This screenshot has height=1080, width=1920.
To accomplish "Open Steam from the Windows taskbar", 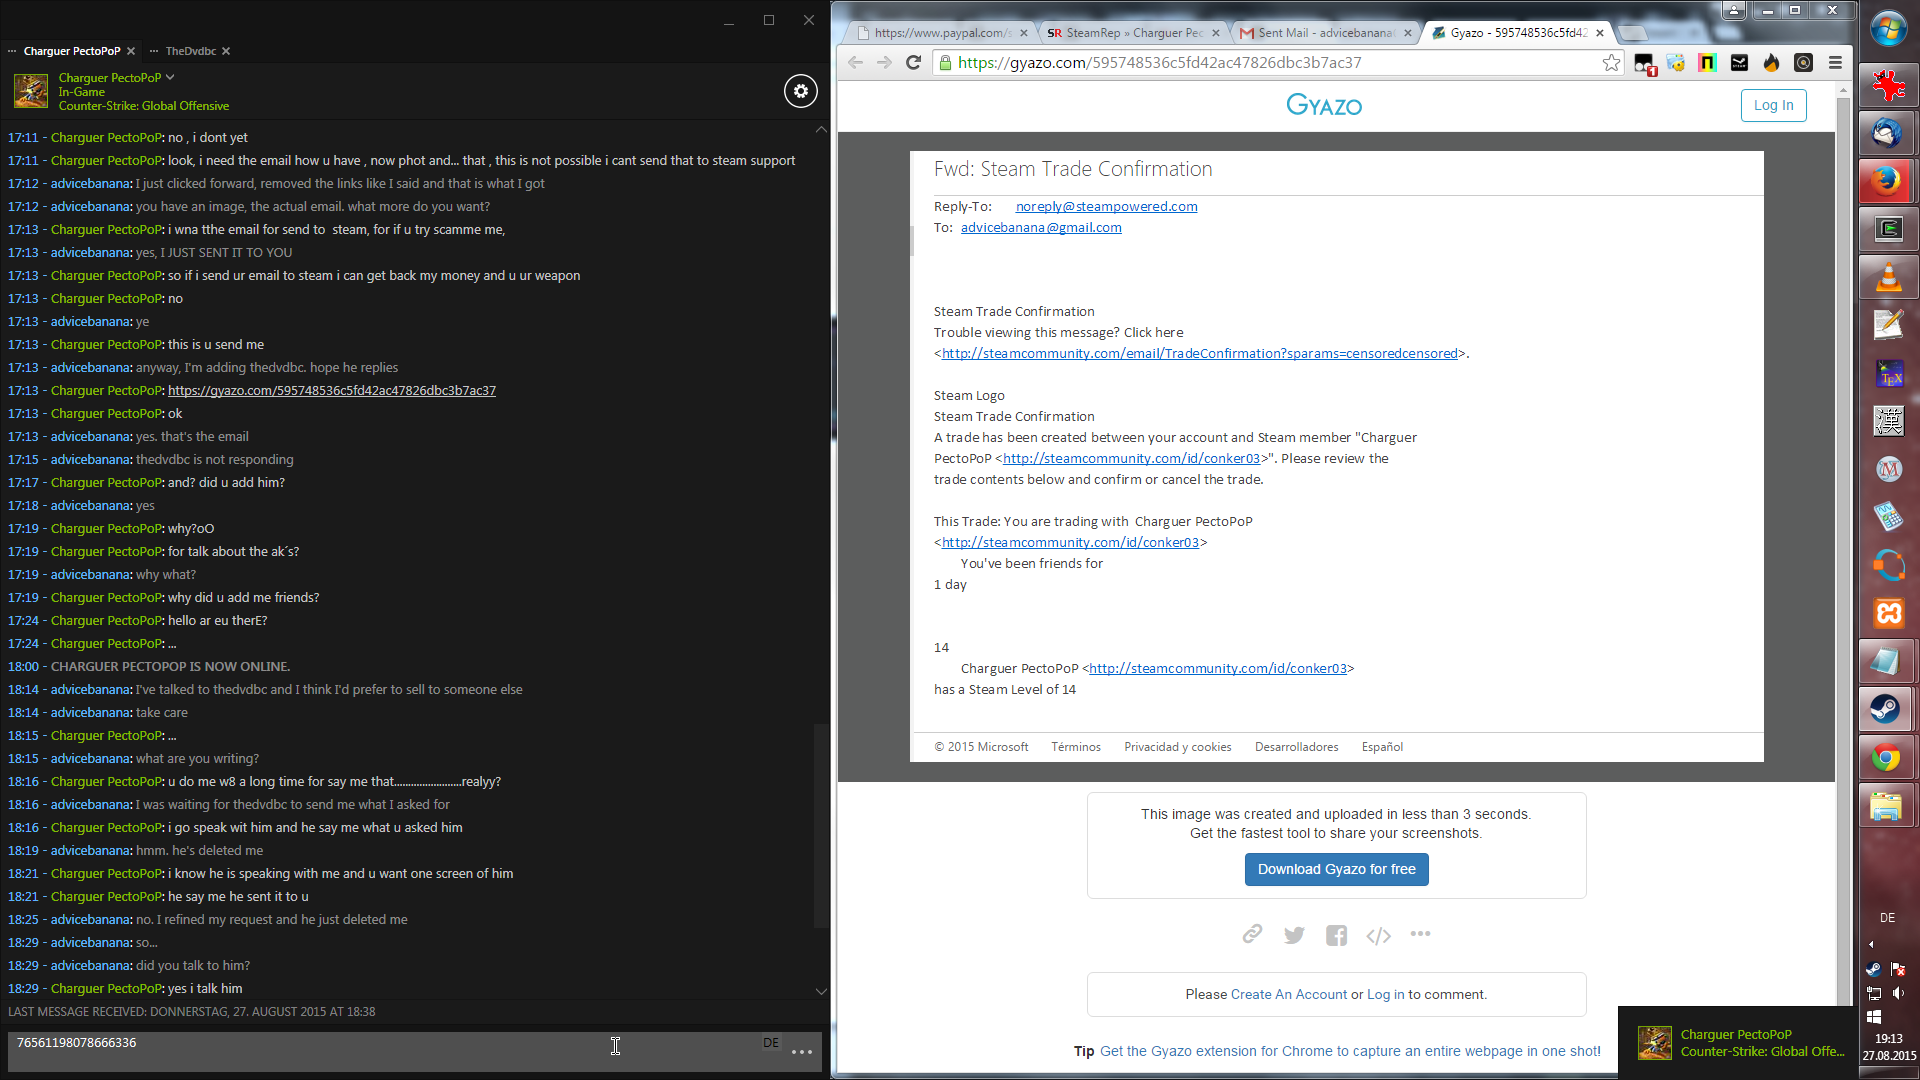I will pyautogui.click(x=1887, y=709).
